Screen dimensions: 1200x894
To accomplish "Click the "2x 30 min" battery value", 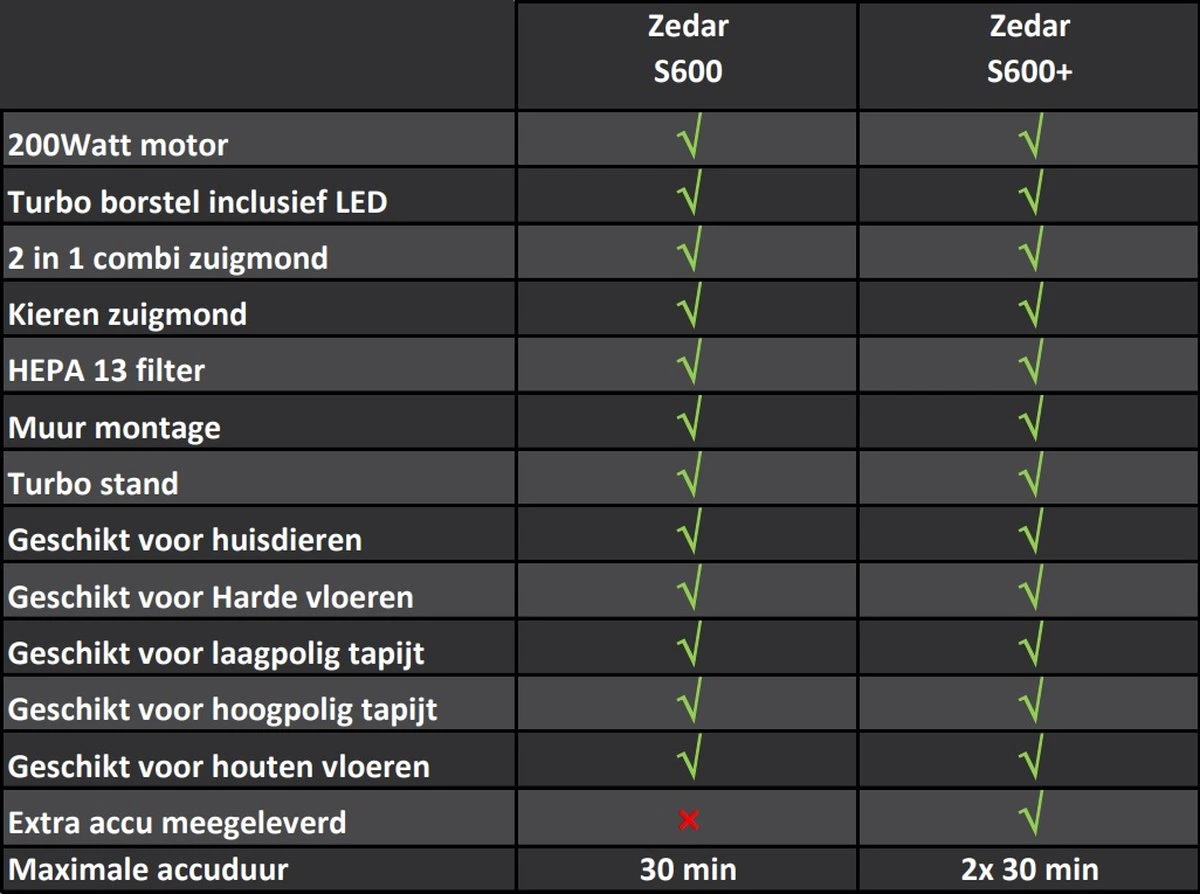I will (1029, 869).
